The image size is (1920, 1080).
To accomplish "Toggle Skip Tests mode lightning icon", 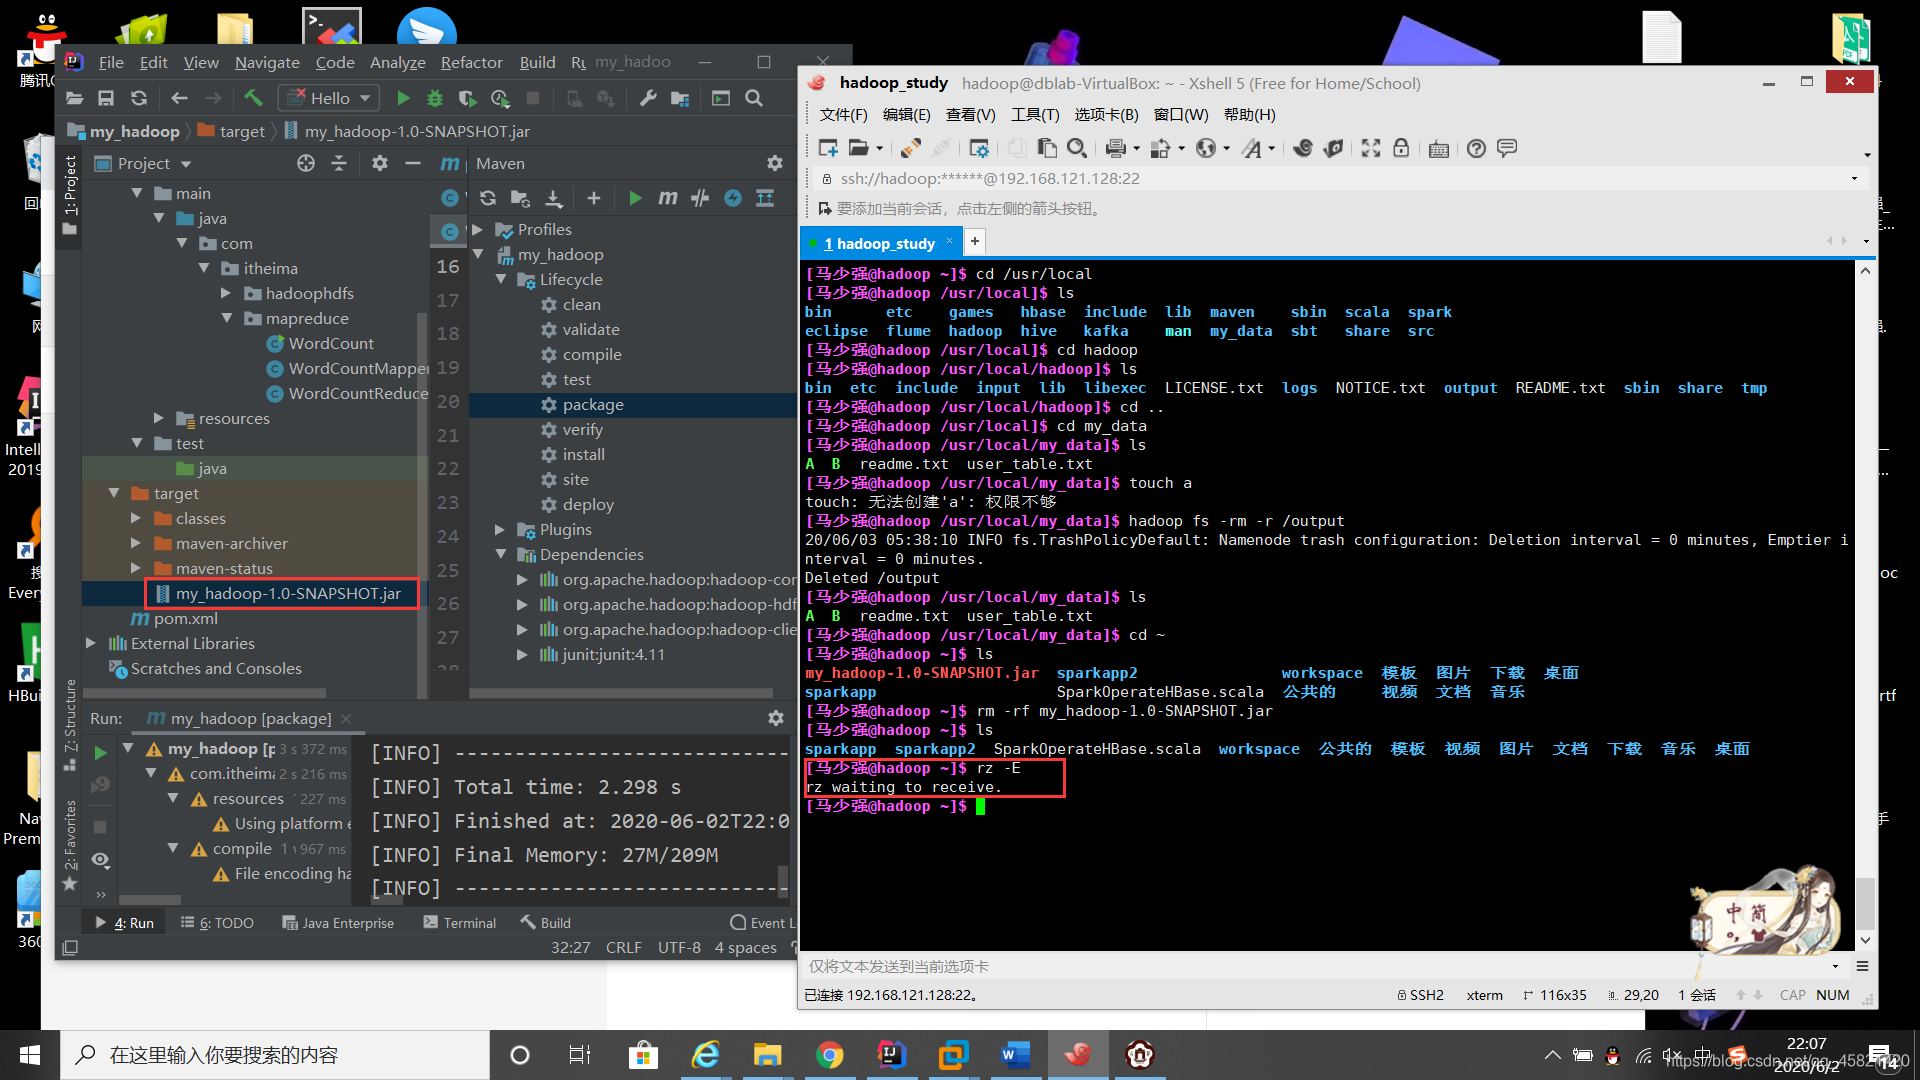I will (733, 198).
